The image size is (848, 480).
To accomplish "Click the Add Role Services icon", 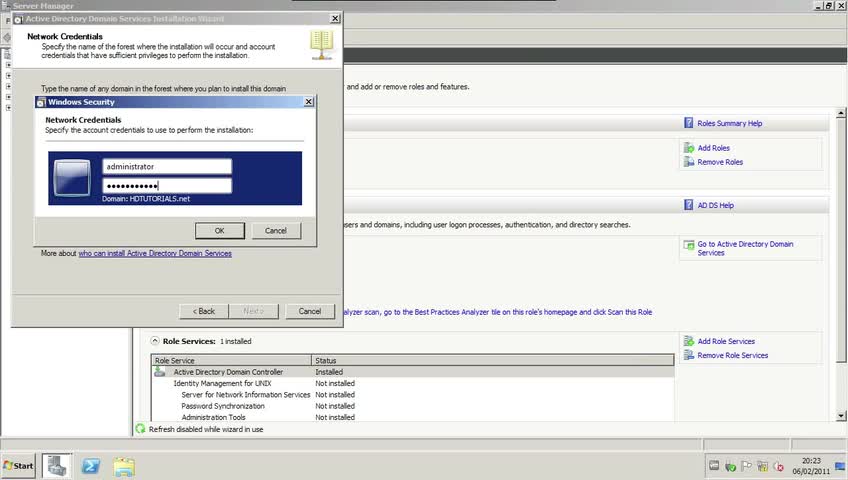I will (688, 341).
